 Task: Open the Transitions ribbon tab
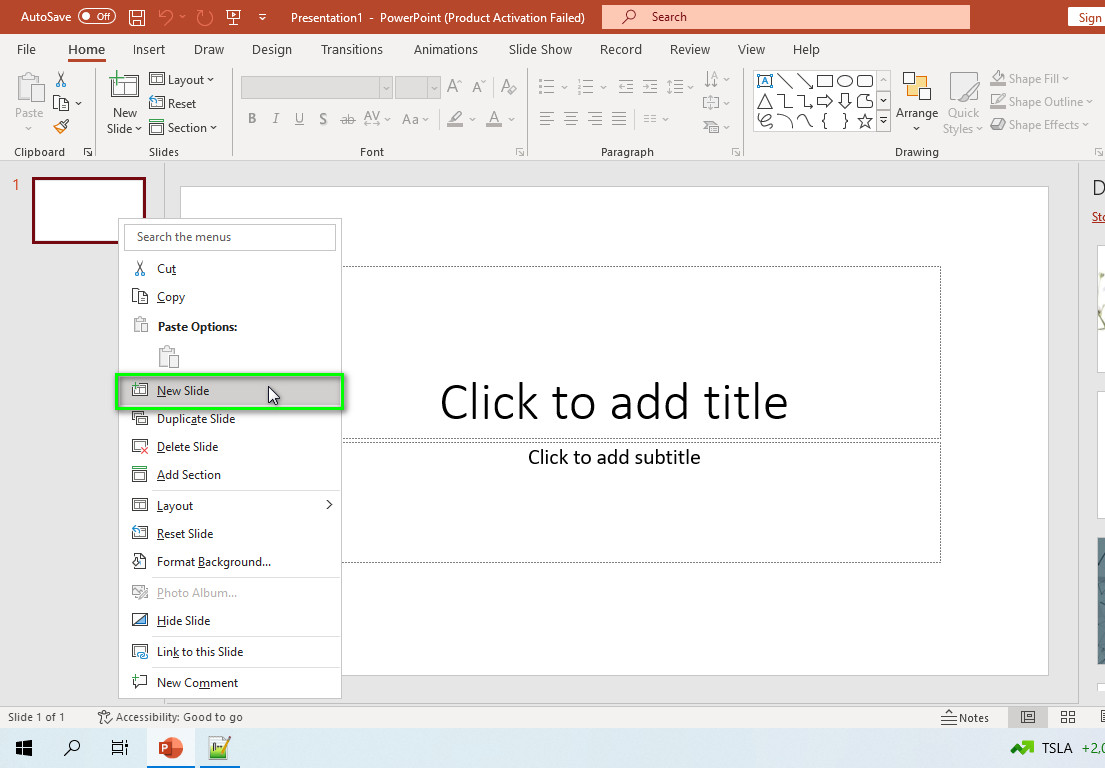point(352,49)
